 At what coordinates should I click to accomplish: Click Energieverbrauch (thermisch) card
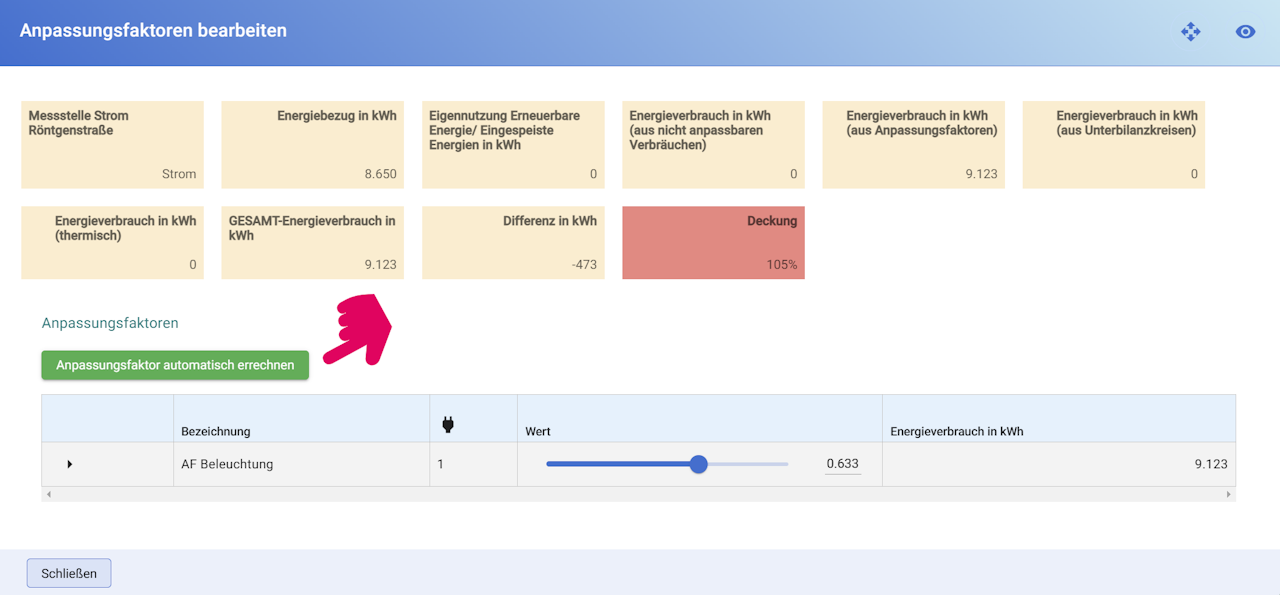coord(112,242)
